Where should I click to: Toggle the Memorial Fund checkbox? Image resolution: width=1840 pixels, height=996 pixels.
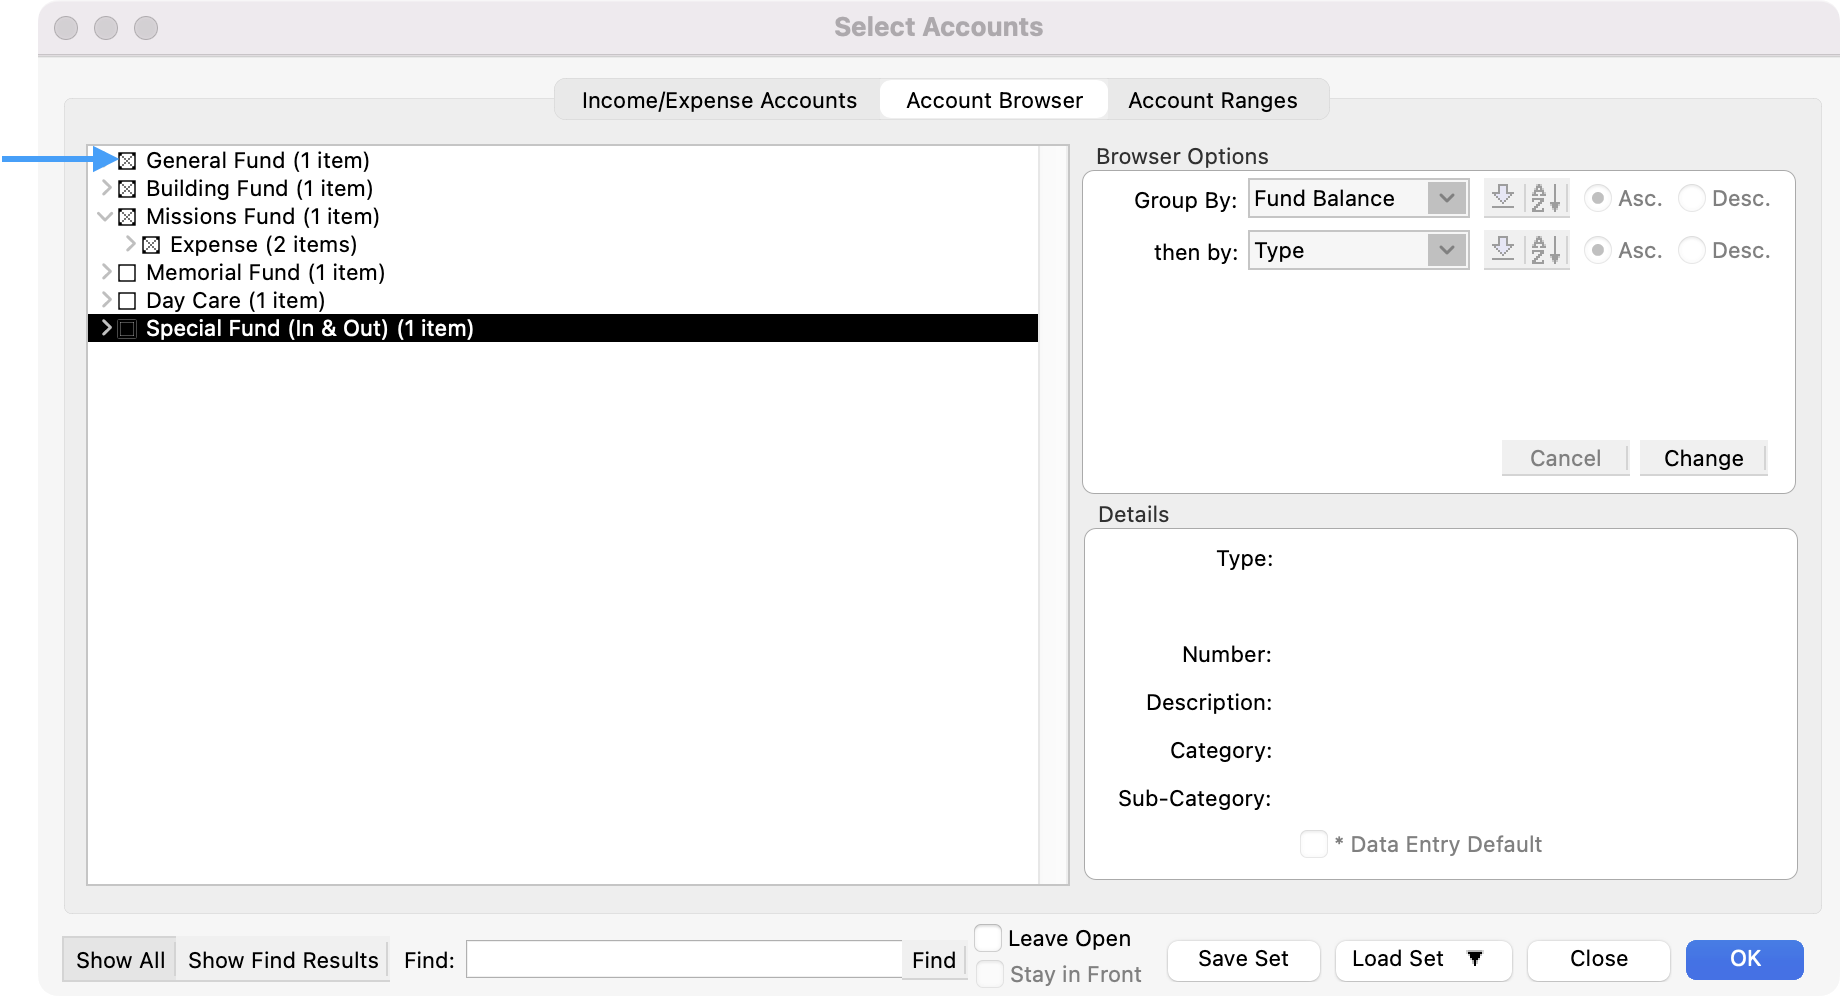(x=127, y=273)
